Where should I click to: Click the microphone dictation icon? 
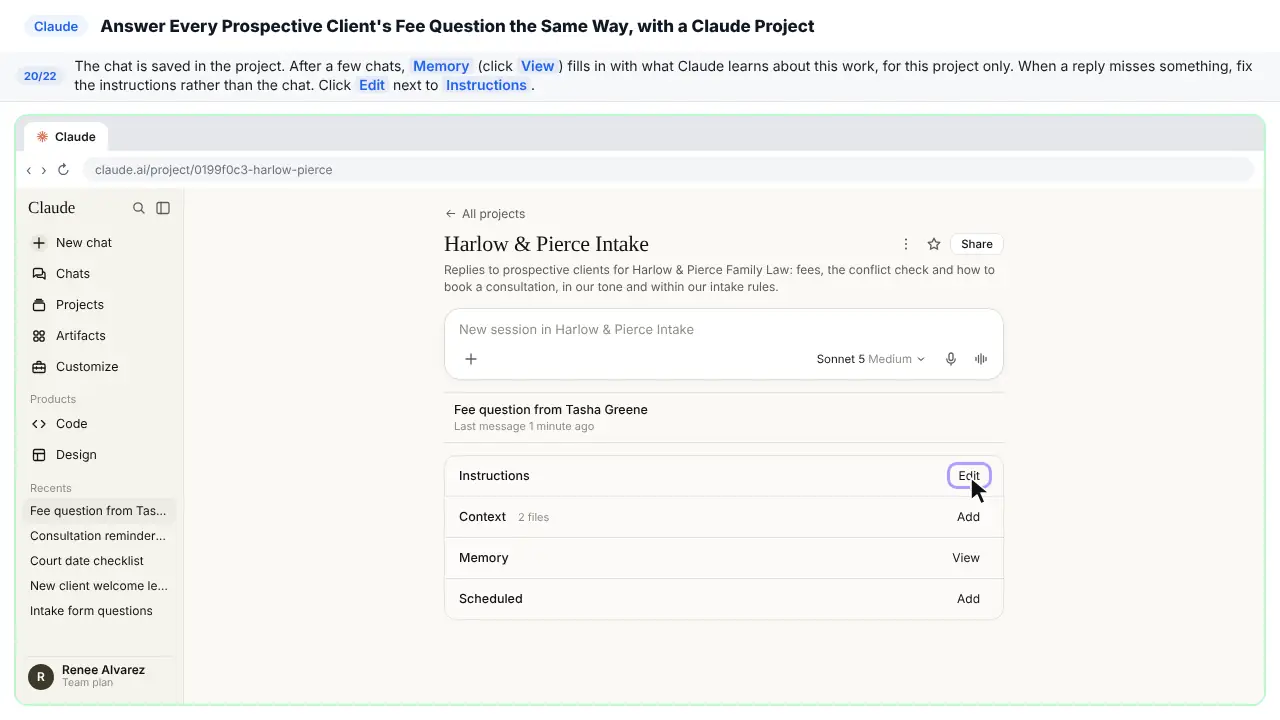[951, 359]
